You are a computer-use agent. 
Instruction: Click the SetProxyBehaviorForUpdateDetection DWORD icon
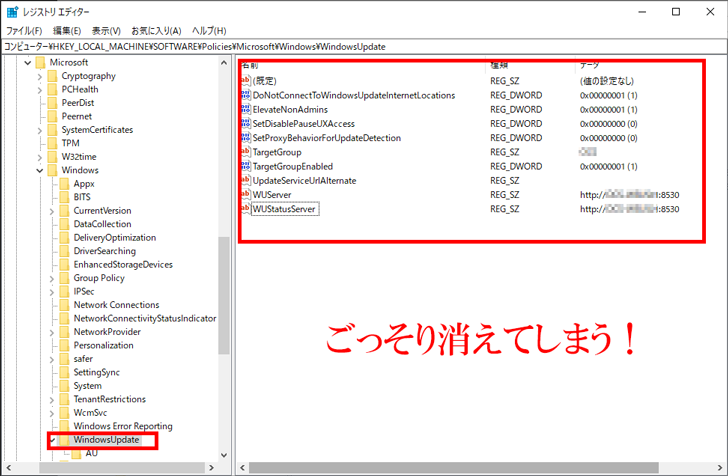pos(246,138)
